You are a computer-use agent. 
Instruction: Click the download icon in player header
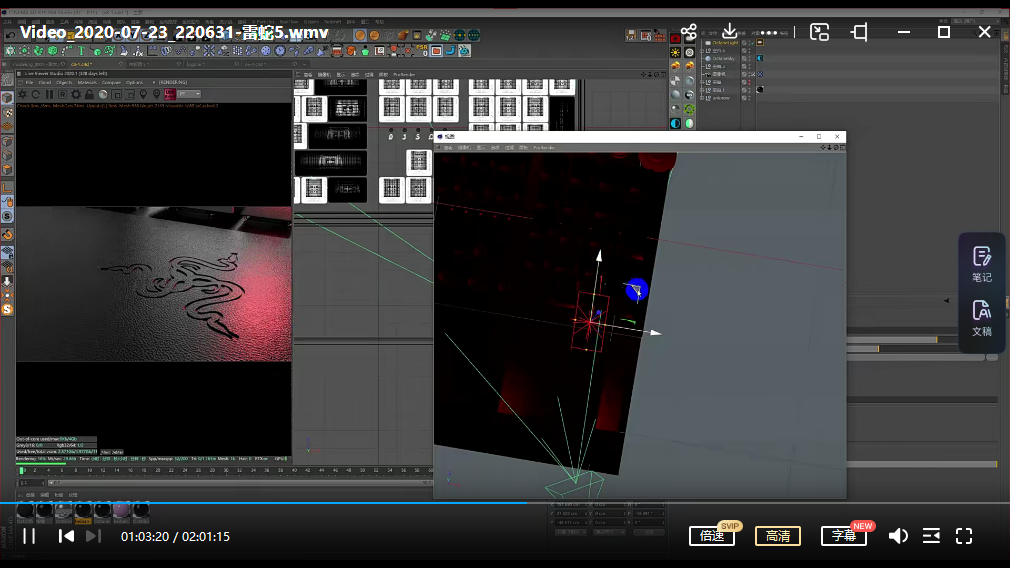pos(729,32)
